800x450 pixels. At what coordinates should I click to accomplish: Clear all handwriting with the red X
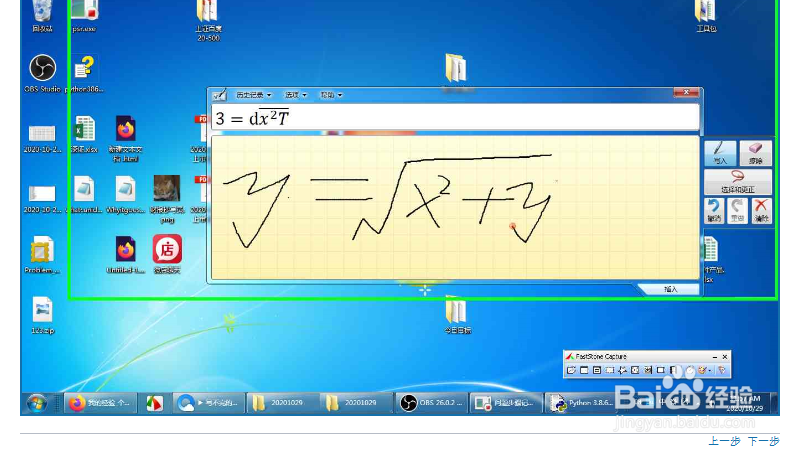tap(761, 210)
